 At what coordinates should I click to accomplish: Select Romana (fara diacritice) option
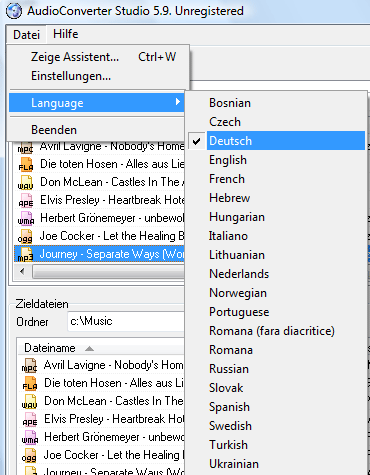point(277,331)
